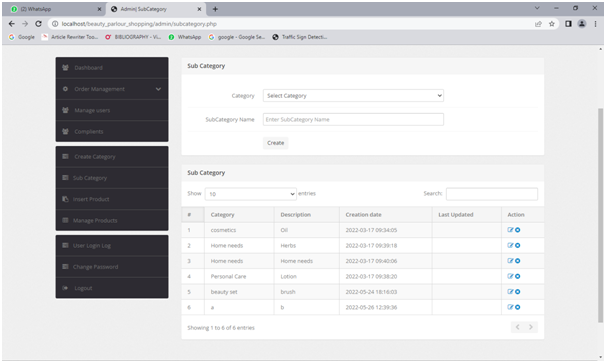Open the google - Google Search bookmark
This screenshot has width=606, height=363.
(237, 37)
